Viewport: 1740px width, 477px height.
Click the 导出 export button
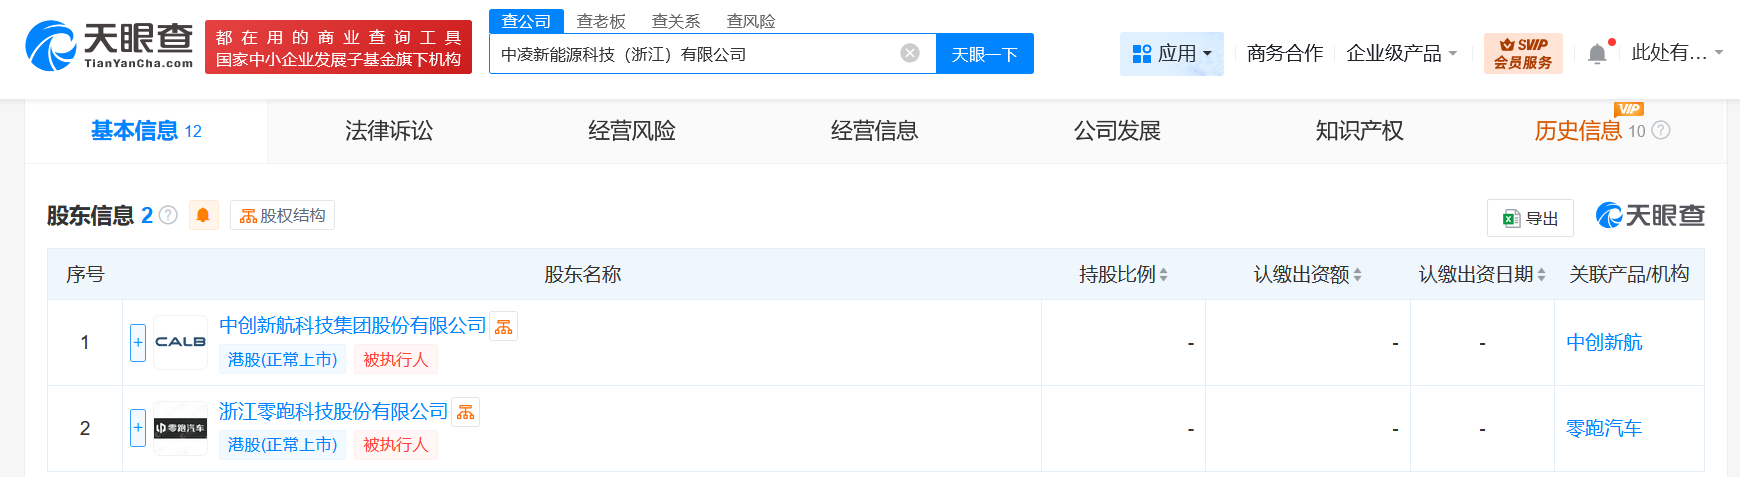[1530, 218]
